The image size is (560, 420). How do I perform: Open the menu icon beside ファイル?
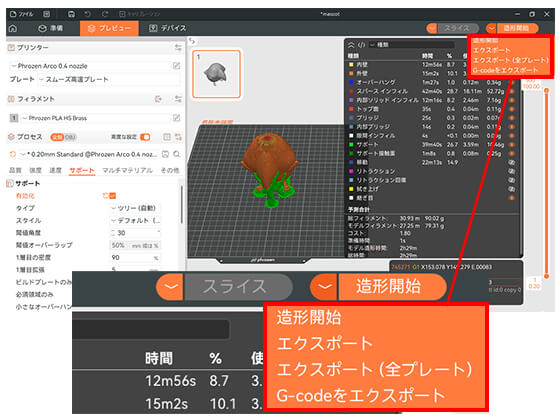(x=47, y=14)
